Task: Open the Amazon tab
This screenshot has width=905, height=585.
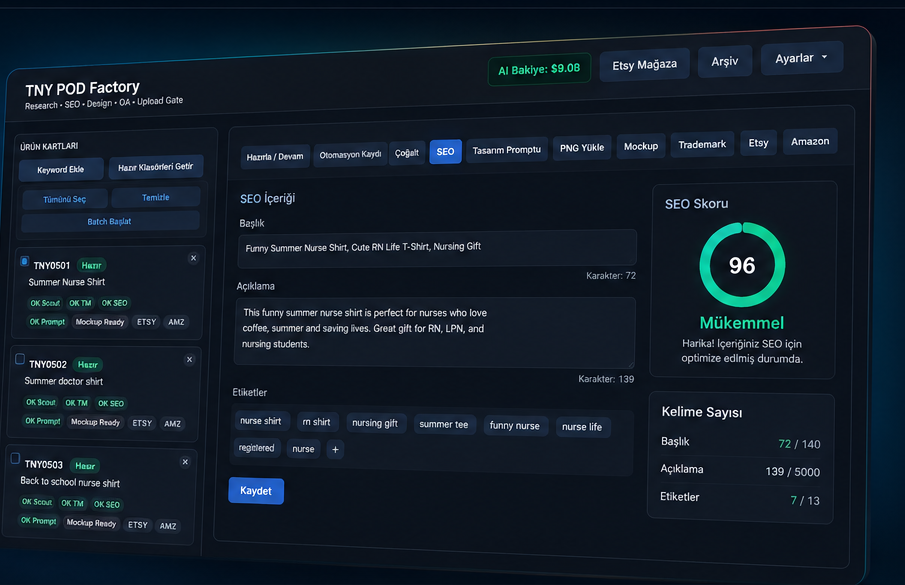Action: pos(810,141)
